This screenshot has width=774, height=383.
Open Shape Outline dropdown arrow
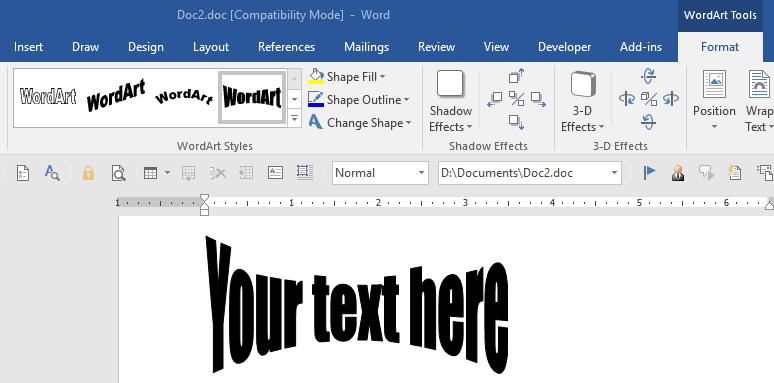coord(406,100)
